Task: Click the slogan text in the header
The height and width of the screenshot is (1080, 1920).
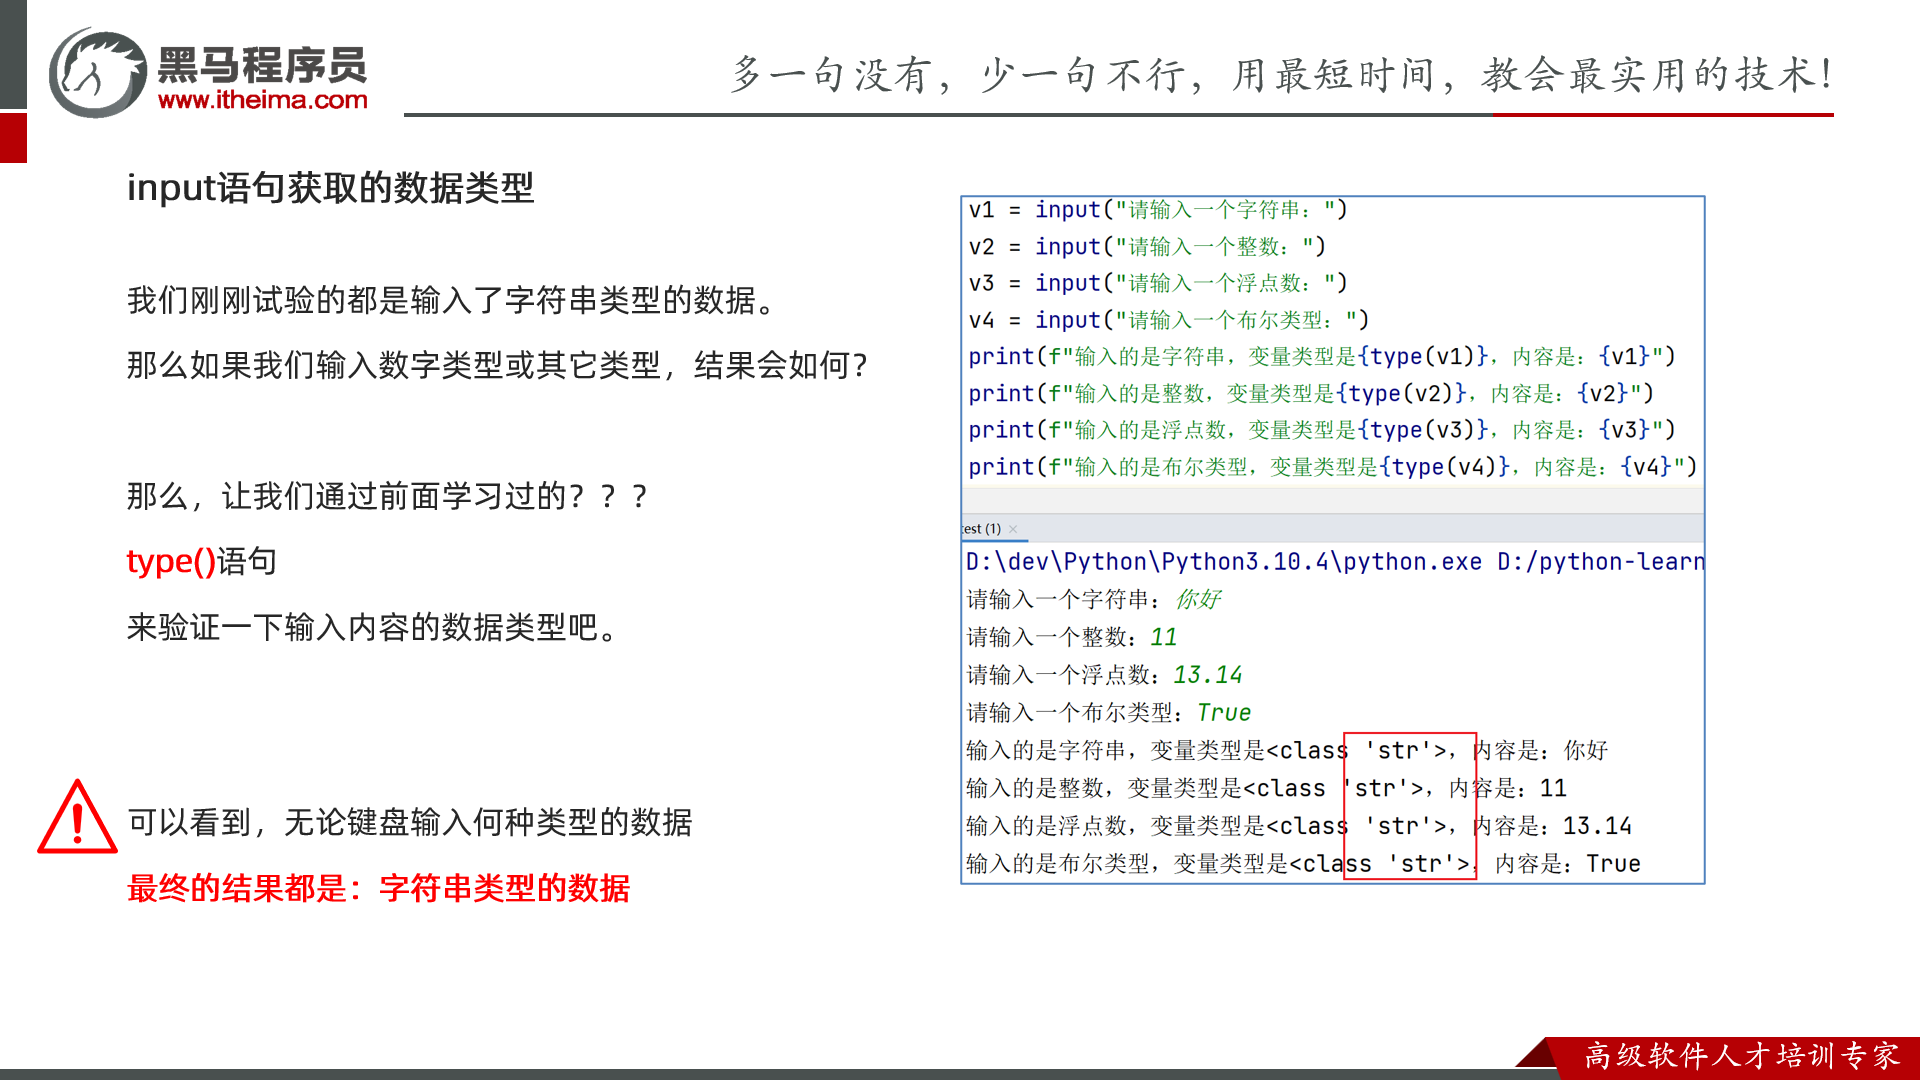Action: 1282,75
